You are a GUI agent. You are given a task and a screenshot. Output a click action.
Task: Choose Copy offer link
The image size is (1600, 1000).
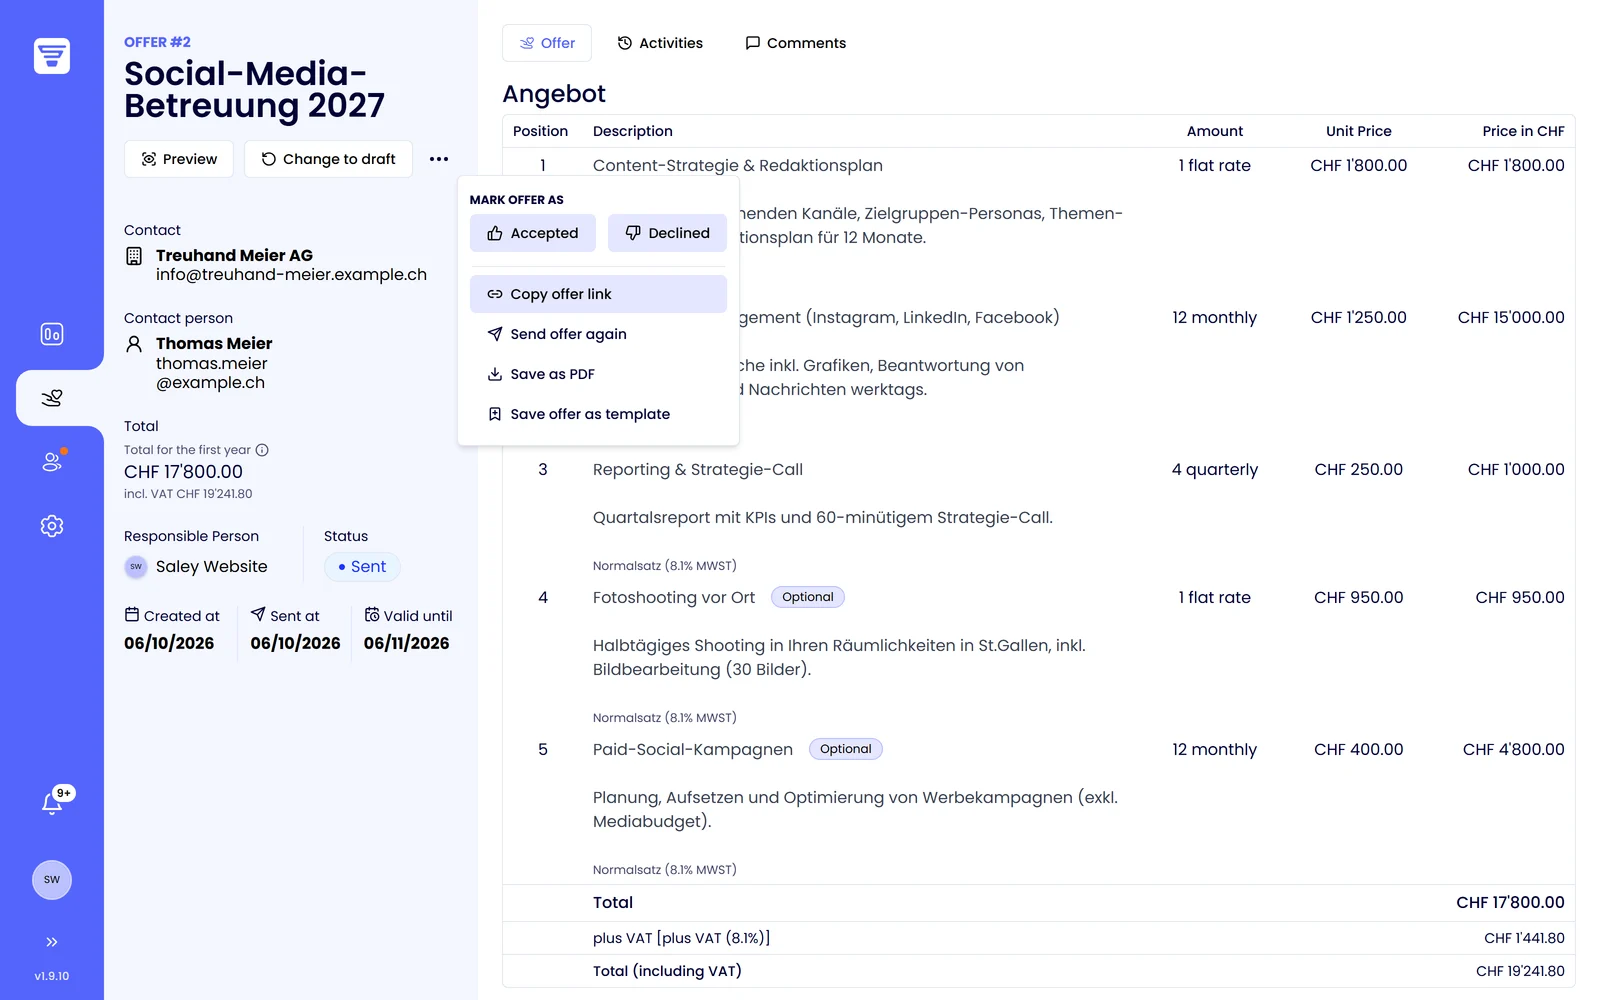click(x=598, y=294)
